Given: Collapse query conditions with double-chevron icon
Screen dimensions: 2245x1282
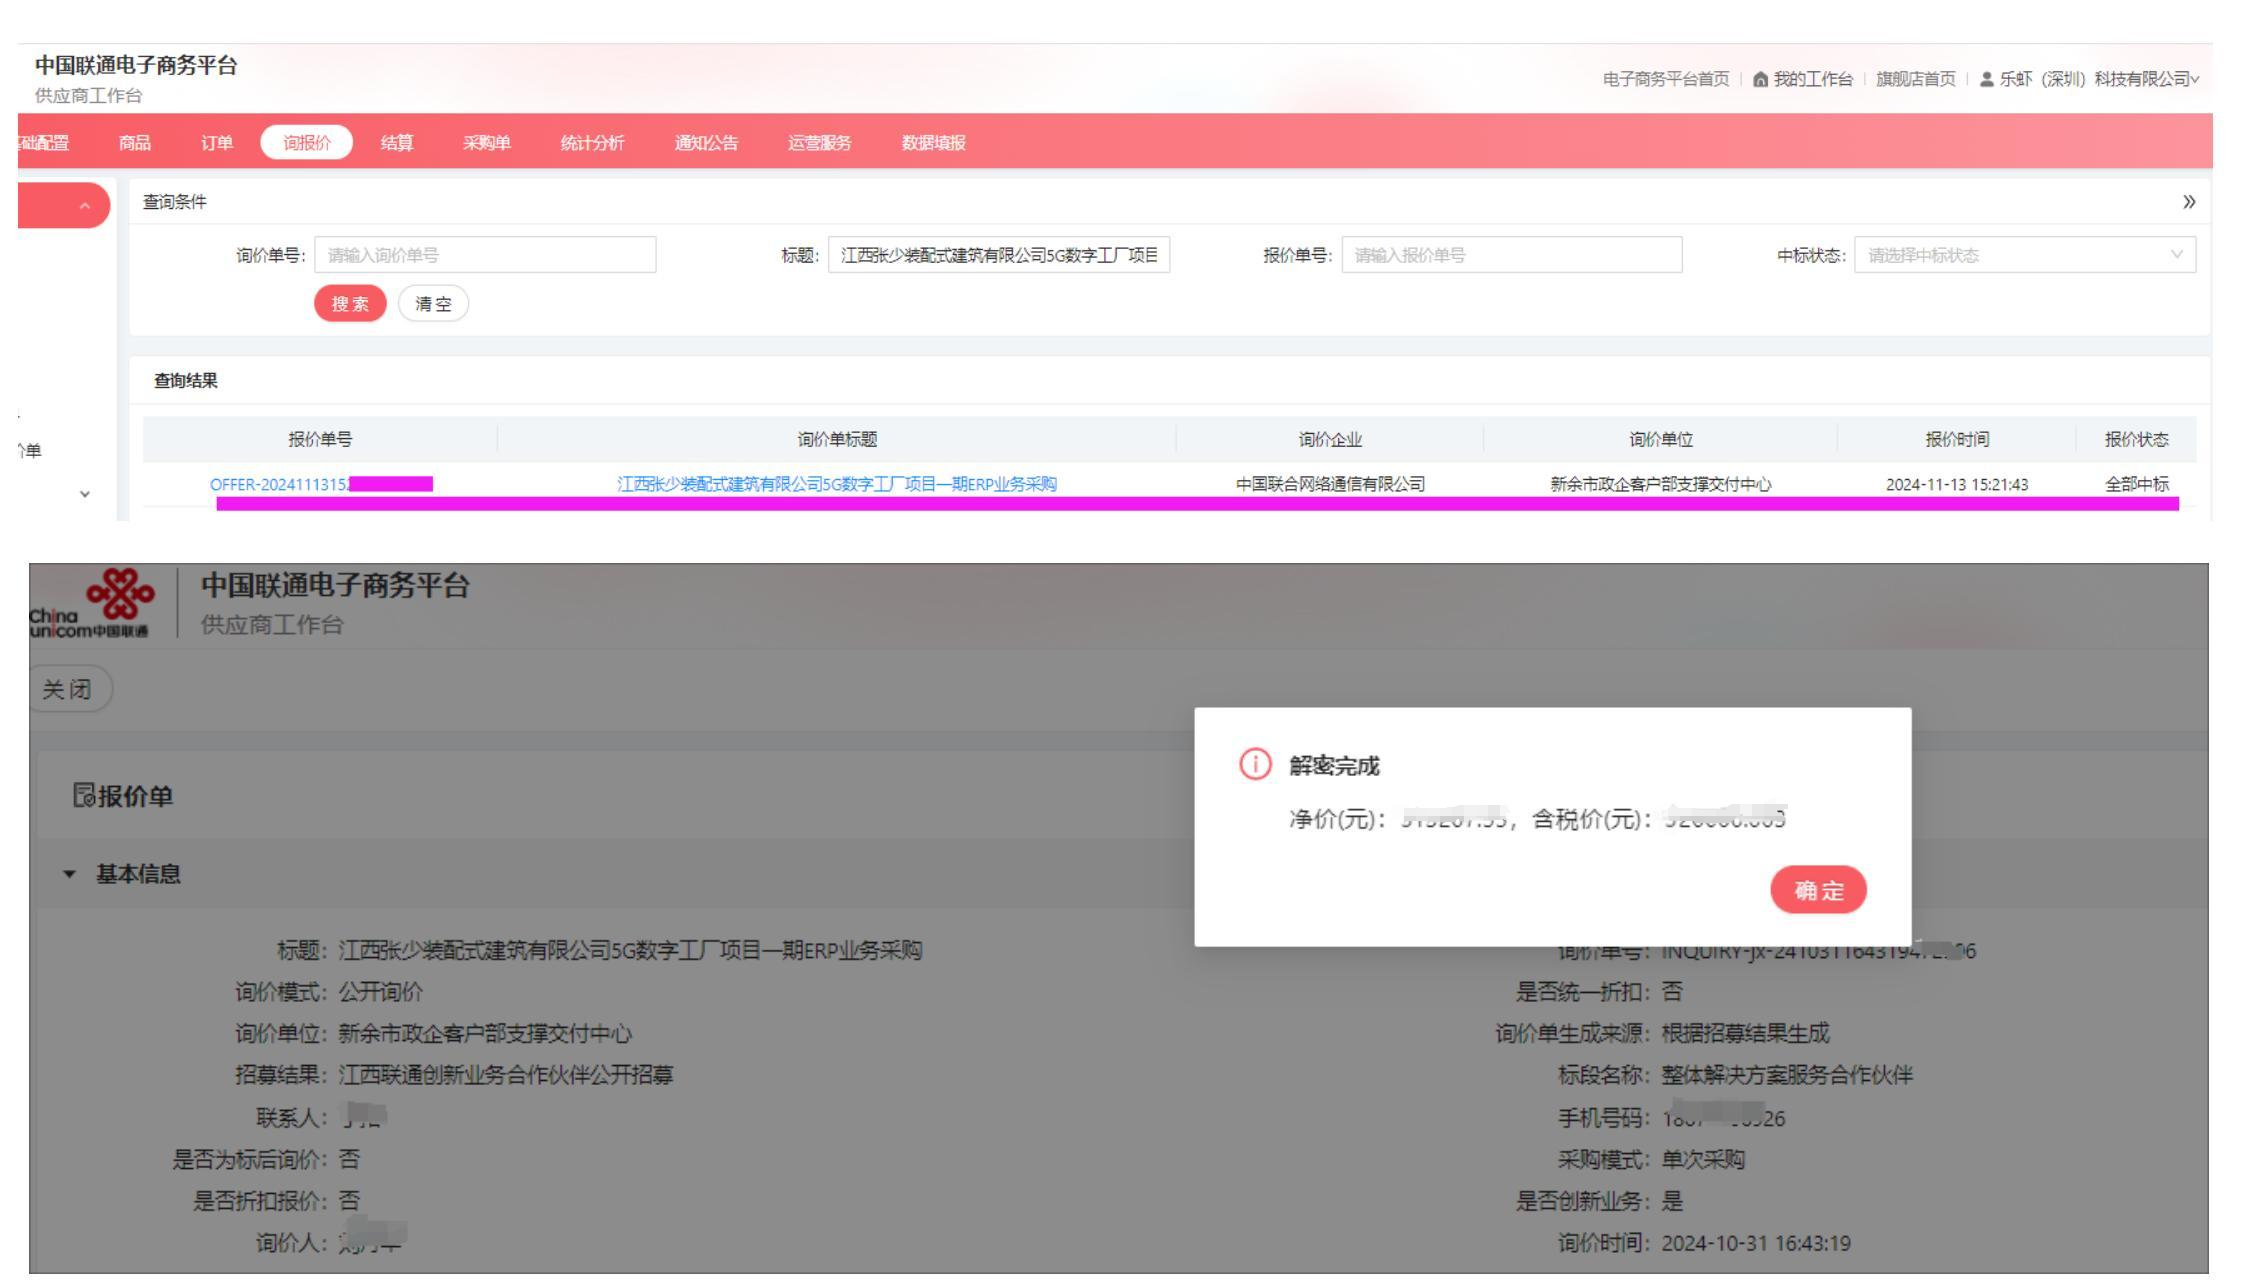Looking at the screenshot, I should 2189,202.
